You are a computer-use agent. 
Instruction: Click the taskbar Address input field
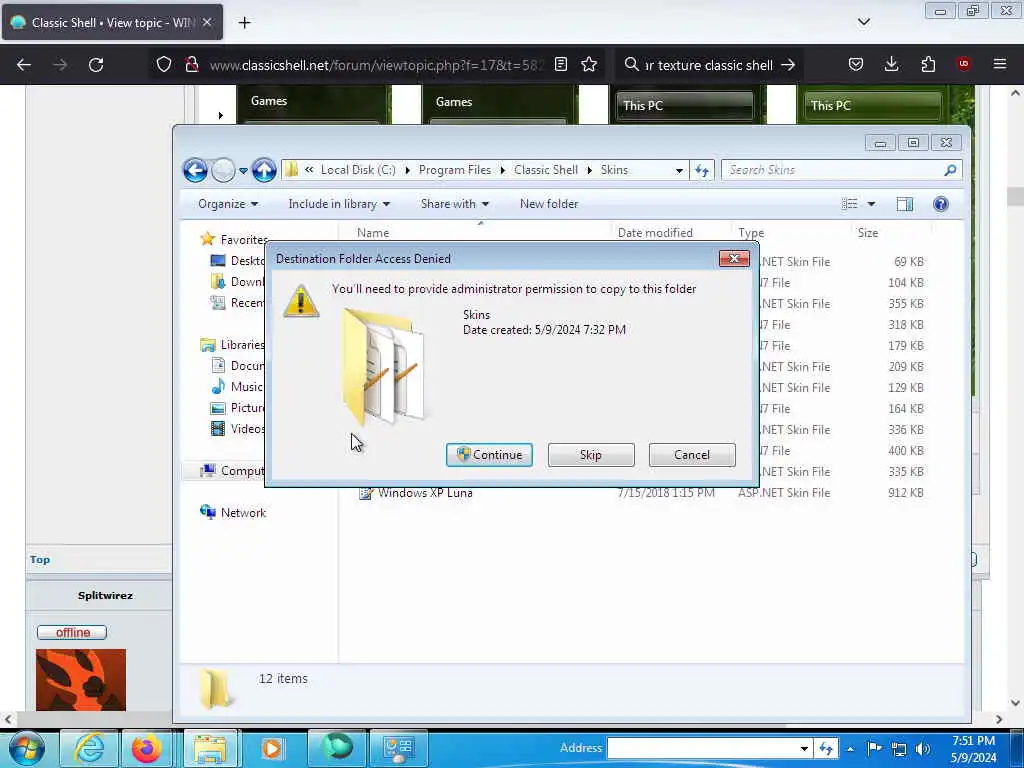[x=703, y=748]
